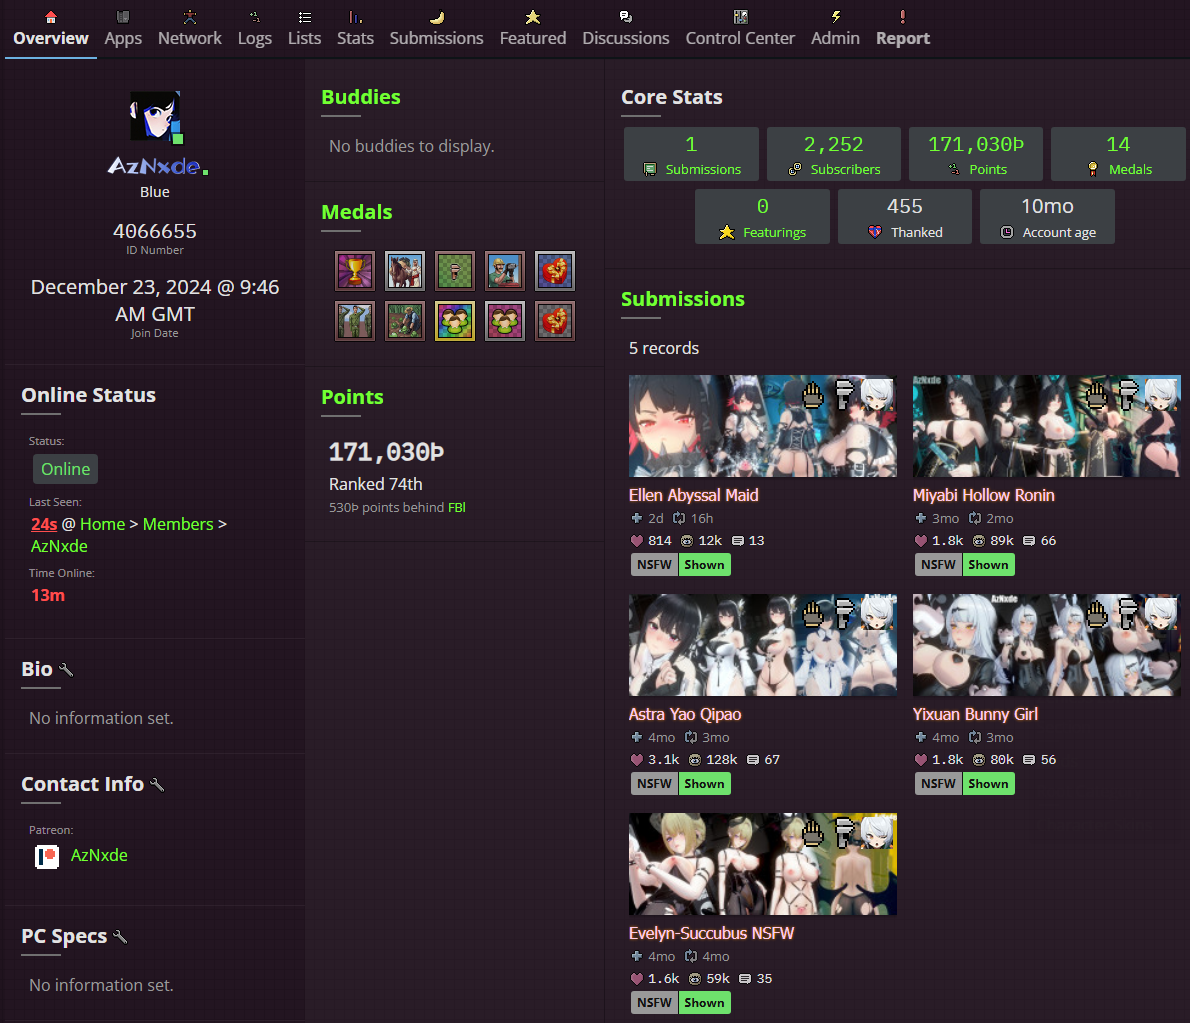Edit PC Specs via wrench icon
This screenshot has height=1023, width=1190.
tap(120, 936)
